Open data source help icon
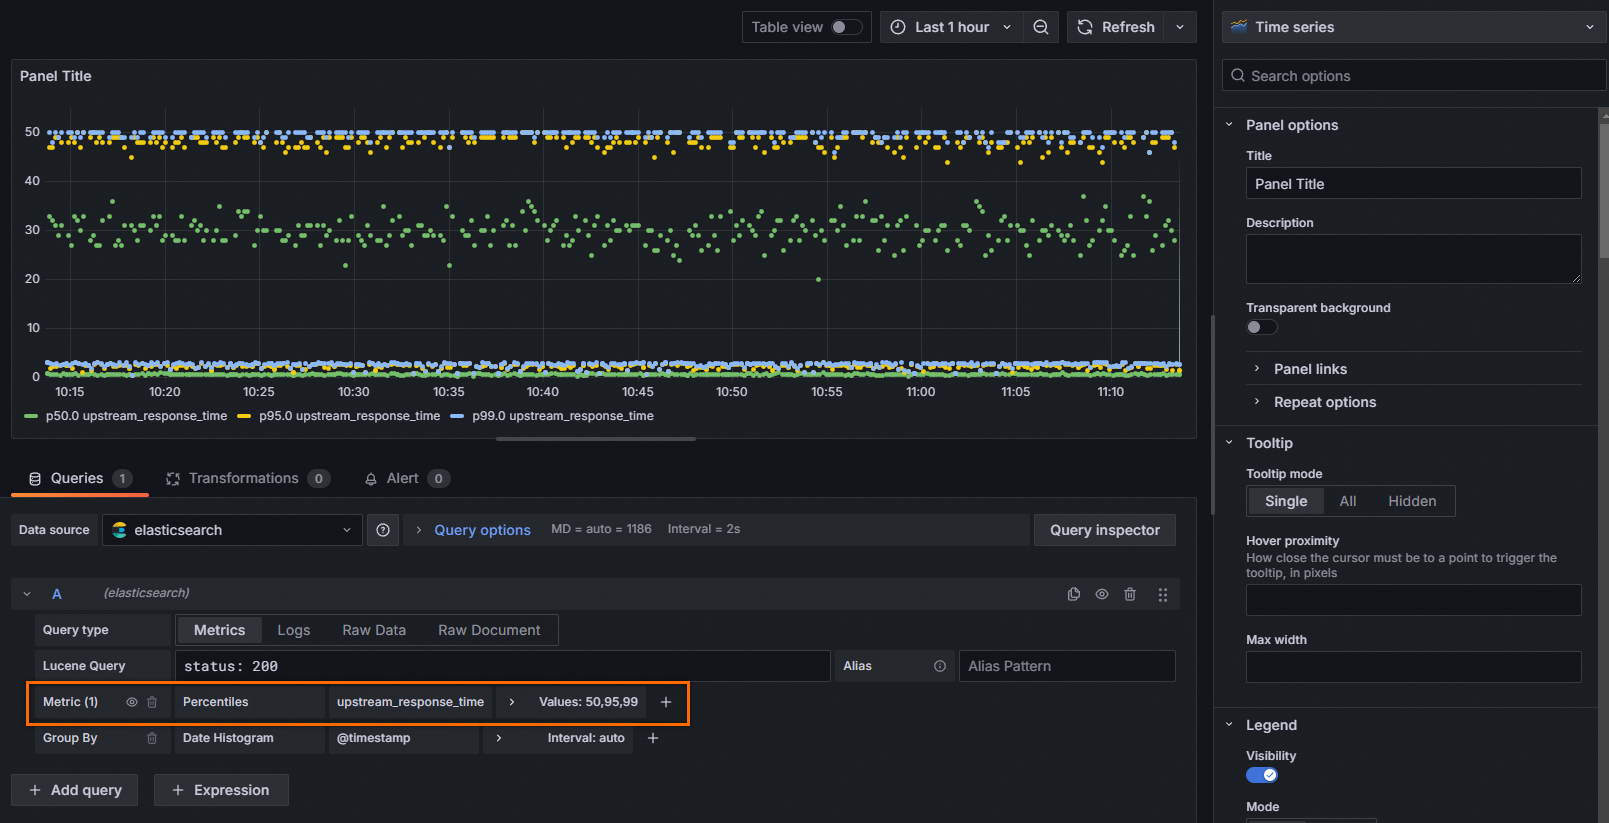Screen dimensions: 1609x823 (383, 530)
